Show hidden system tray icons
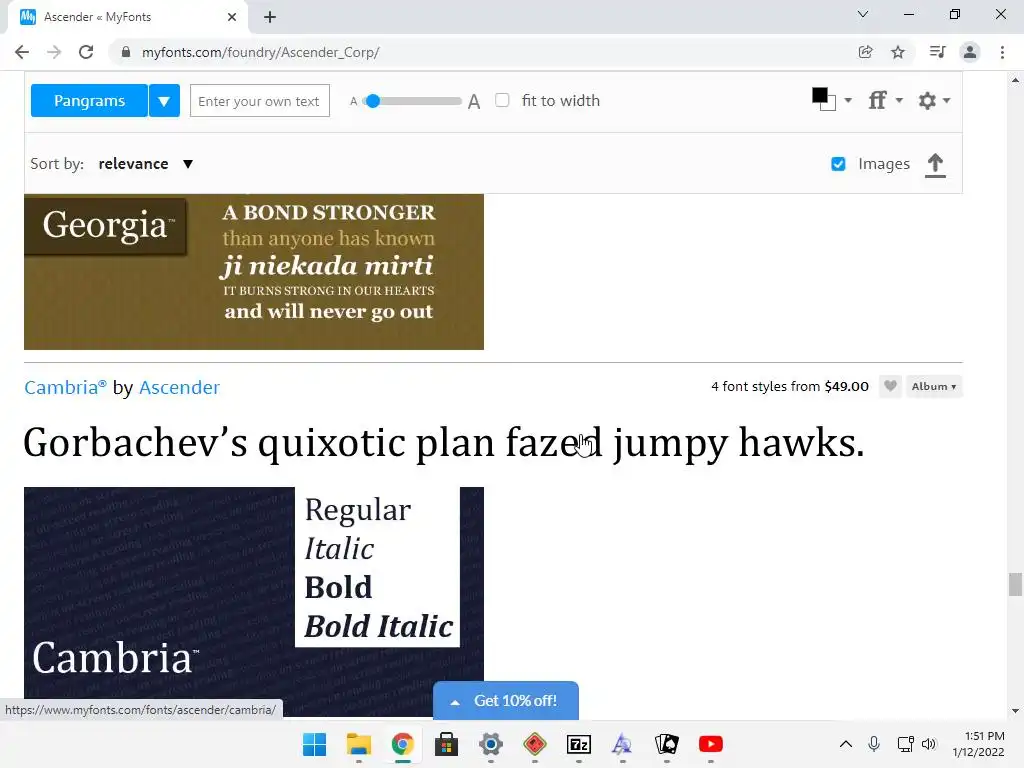The height and width of the screenshot is (768, 1024). (846, 744)
